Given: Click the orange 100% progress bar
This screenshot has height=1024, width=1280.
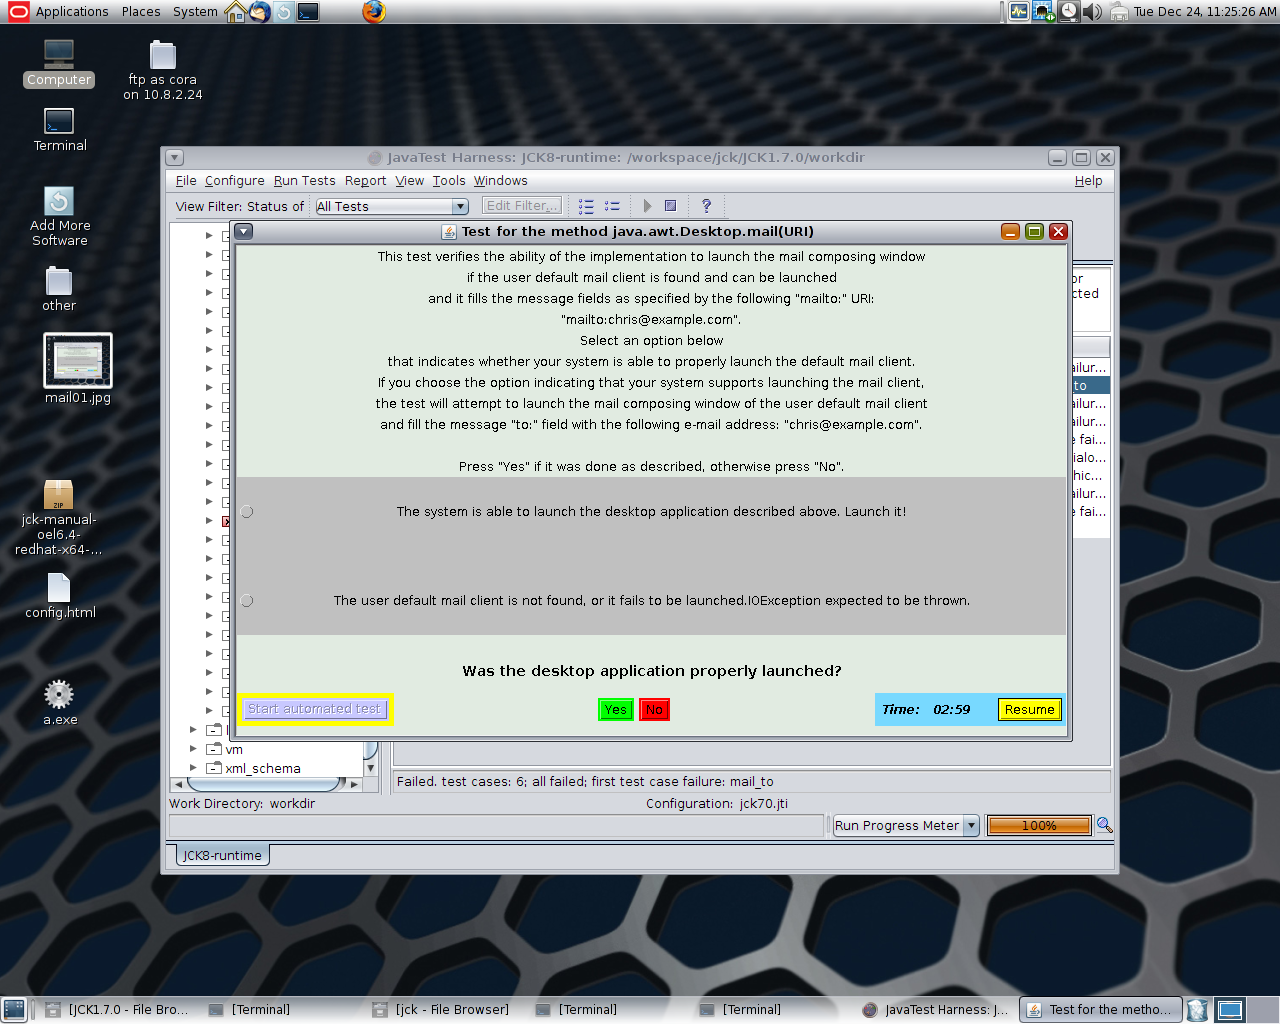Looking at the screenshot, I should (x=1039, y=826).
